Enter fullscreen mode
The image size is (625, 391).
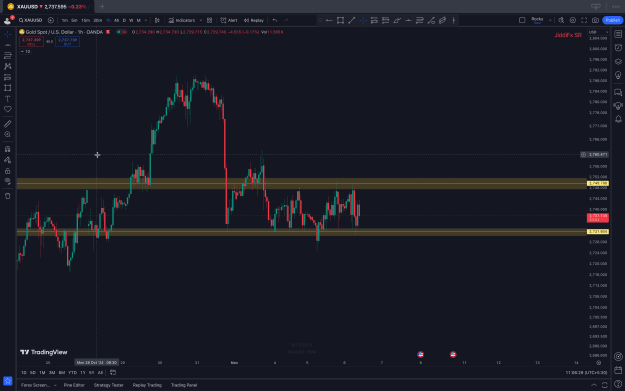584,20
